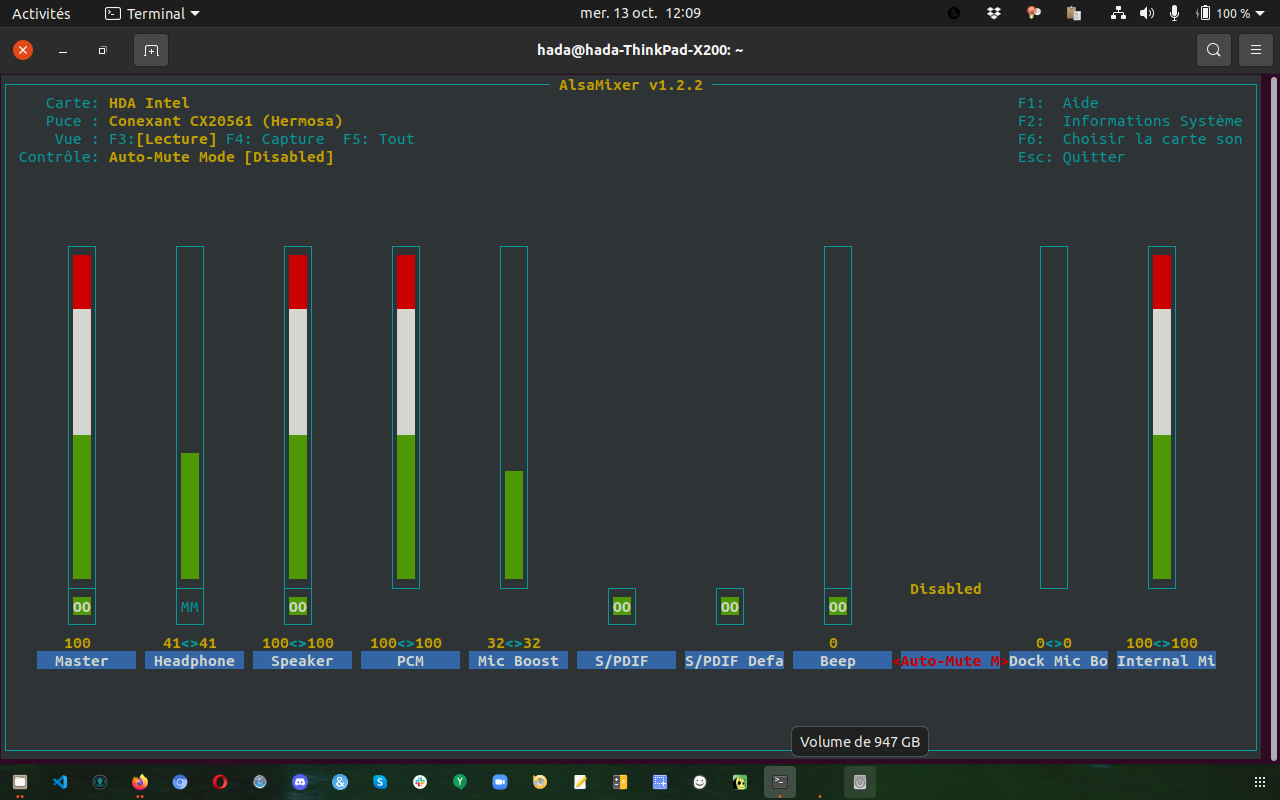Toggle Master mute indicator box
The height and width of the screenshot is (800, 1280).
(x=82, y=607)
